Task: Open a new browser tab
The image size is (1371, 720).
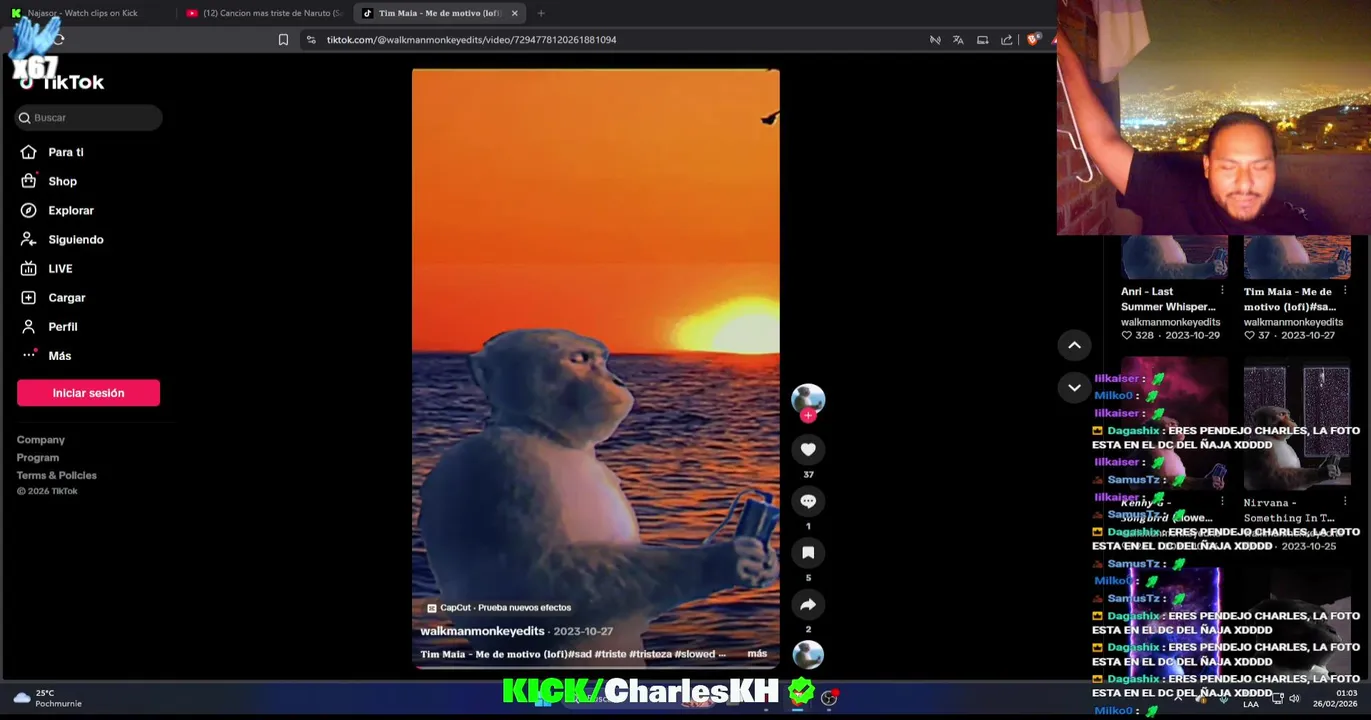Action: pos(541,13)
